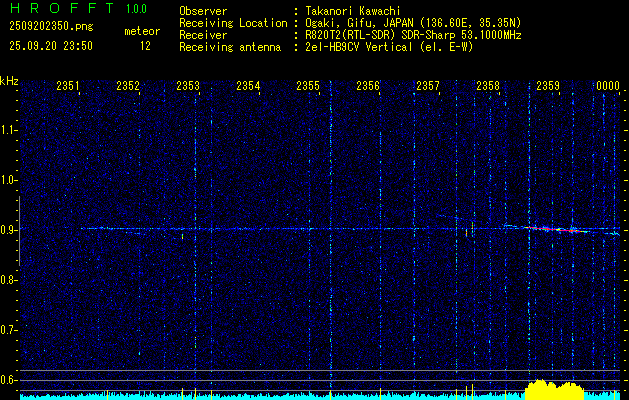Screen dimensions: 629x400
Task: Click the Receiver label
Action: tap(203, 35)
